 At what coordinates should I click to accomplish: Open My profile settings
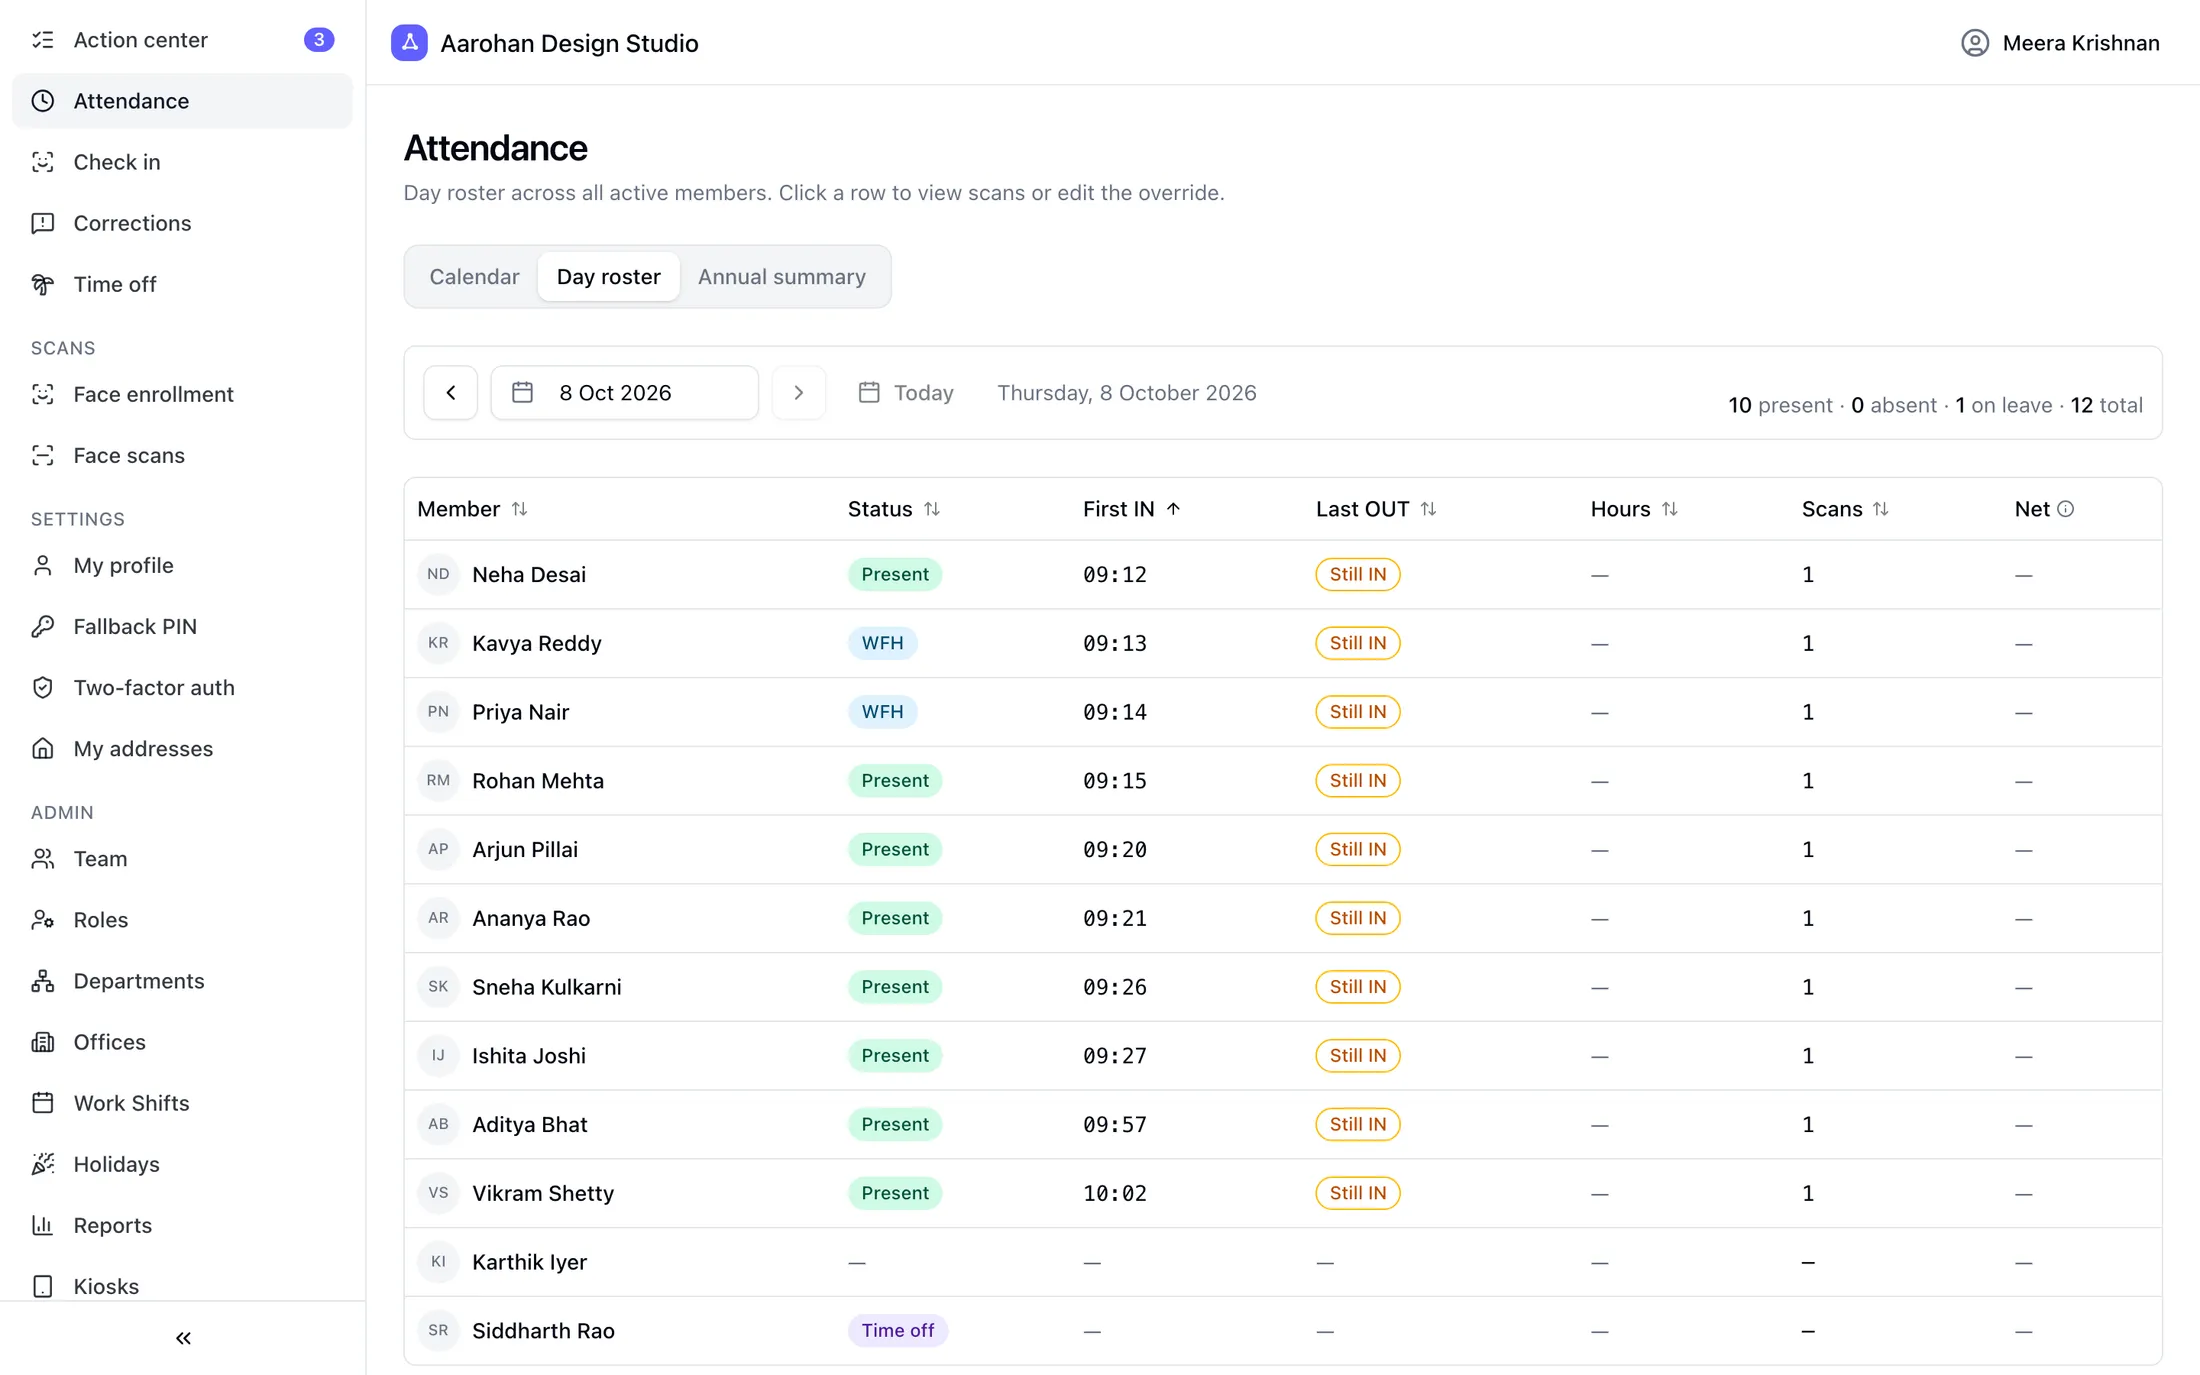coord(182,565)
